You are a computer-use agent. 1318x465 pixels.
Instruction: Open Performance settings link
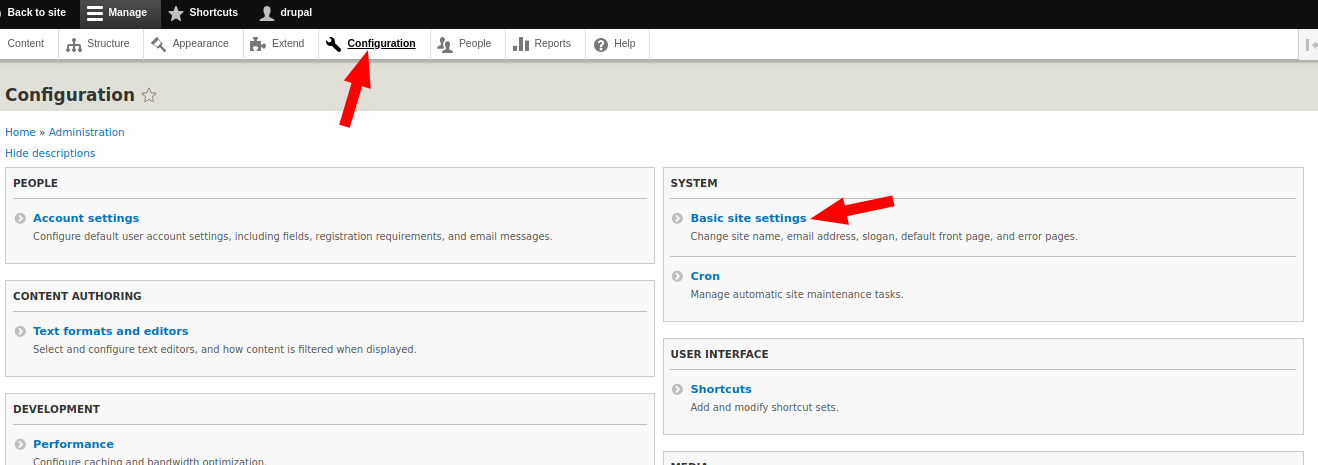coord(73,444)
